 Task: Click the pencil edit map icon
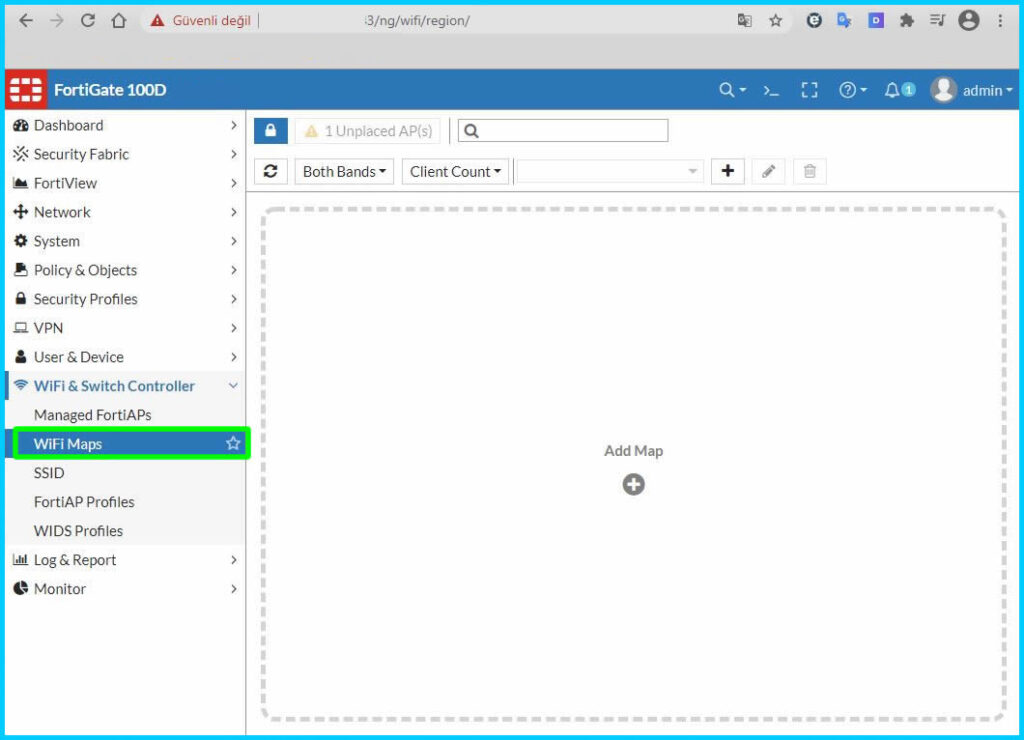(769, 171)
